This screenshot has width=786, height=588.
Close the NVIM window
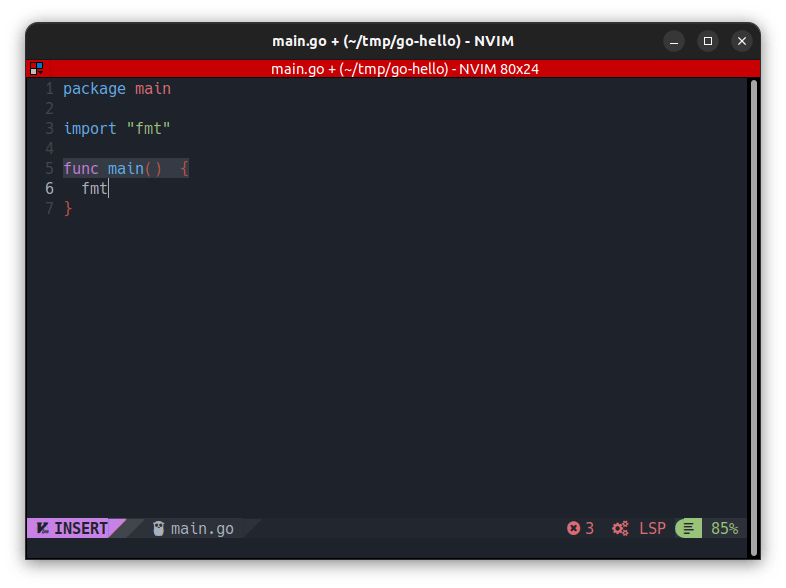[x=742, y=41]
